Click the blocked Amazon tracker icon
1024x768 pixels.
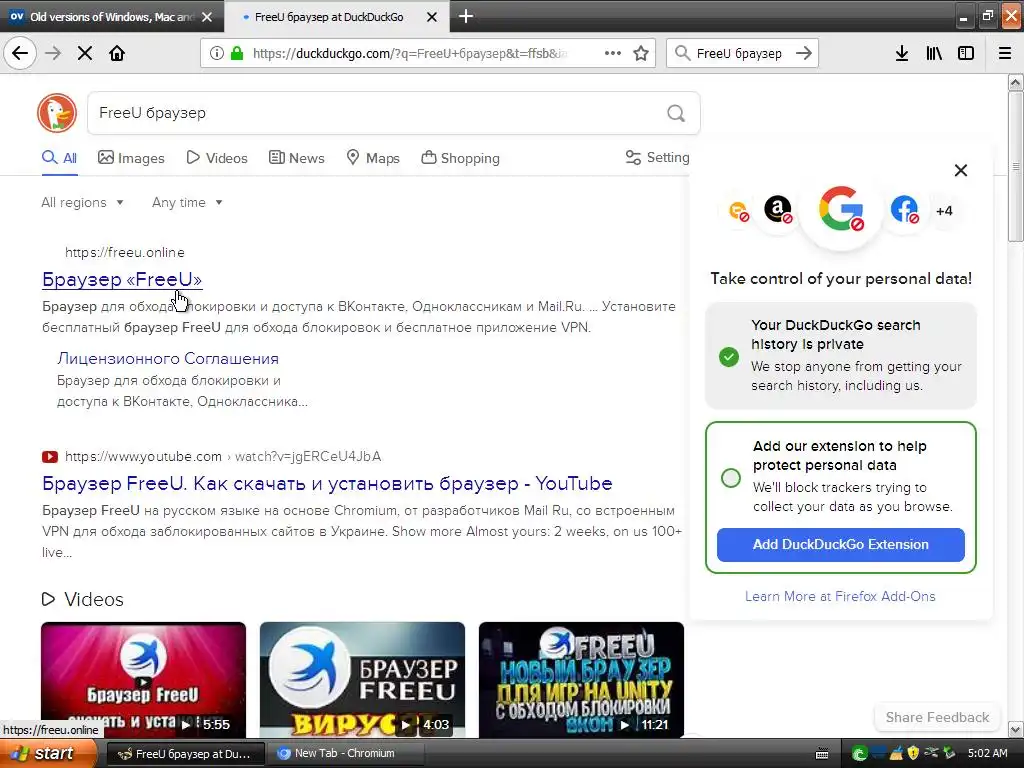coord(778,210)
